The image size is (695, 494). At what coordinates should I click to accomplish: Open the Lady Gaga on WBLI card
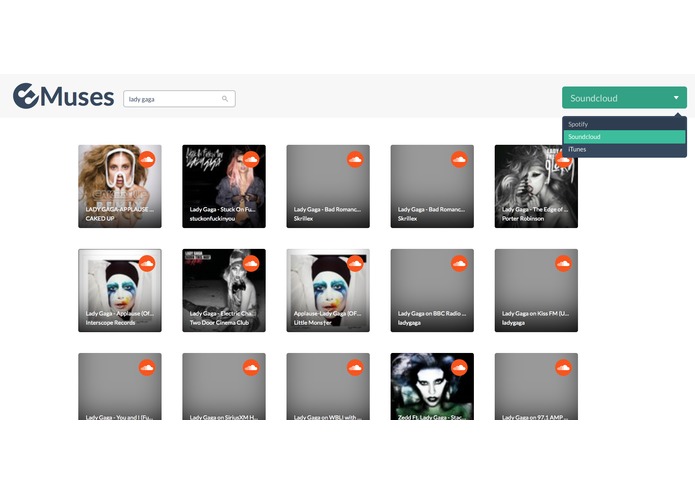(328, 386)
